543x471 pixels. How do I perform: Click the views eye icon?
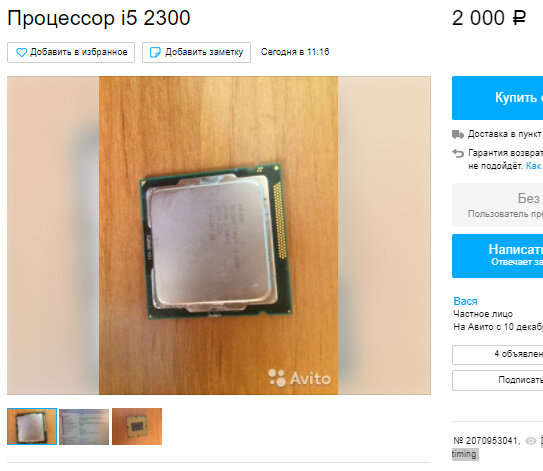pyautogui.click(x=531, y=441)
